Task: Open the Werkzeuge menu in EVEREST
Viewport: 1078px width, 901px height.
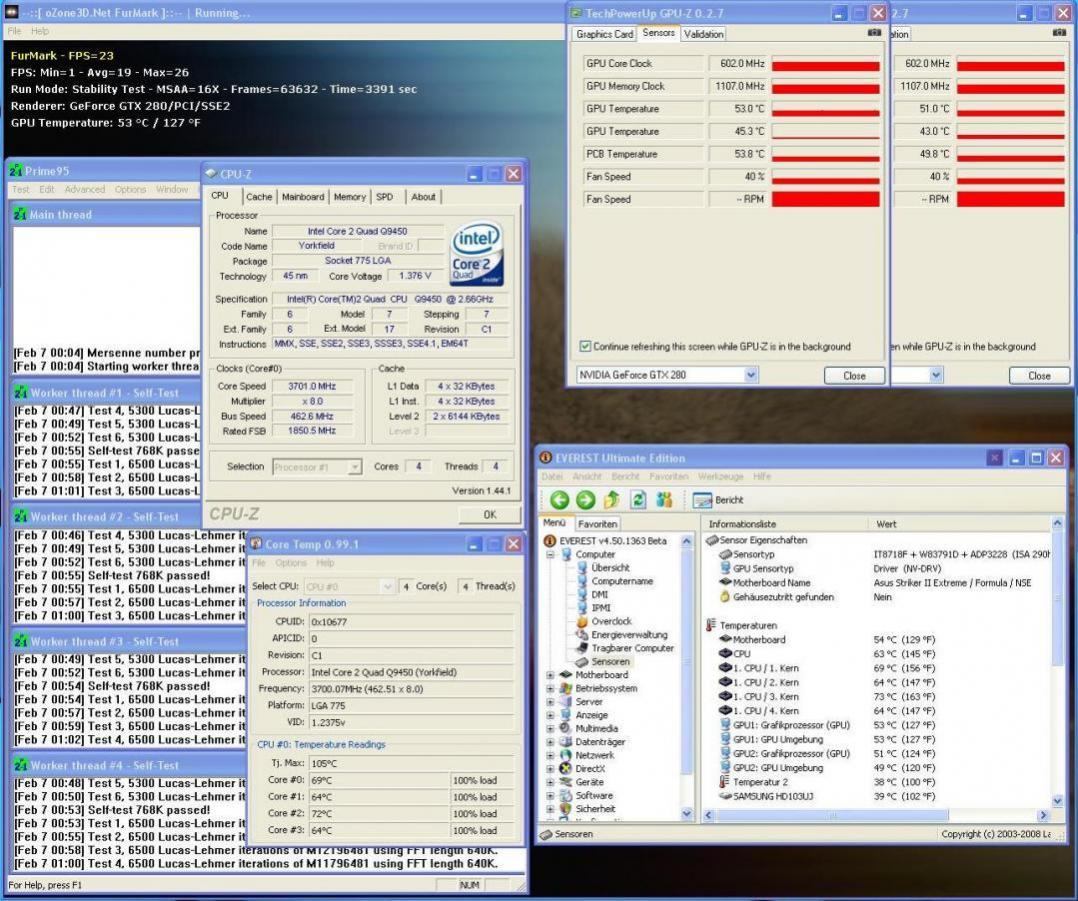Action: tap(720, 476)
